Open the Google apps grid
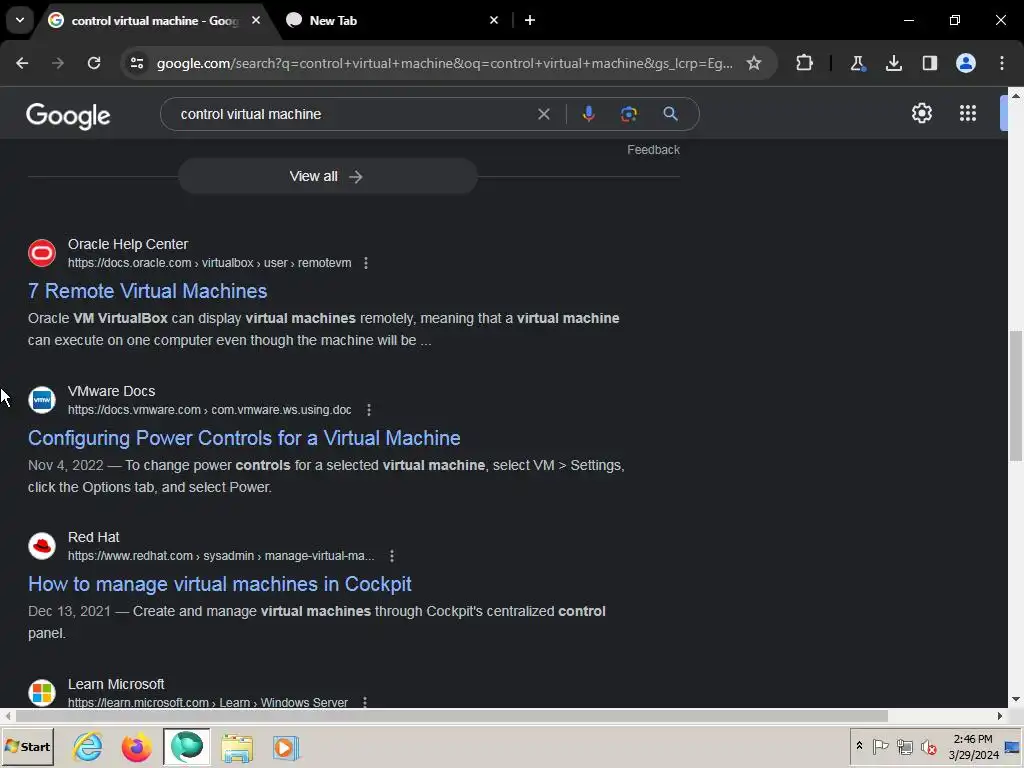The height and width of the screenshot is (768, 1024). (x=968, y=113)
